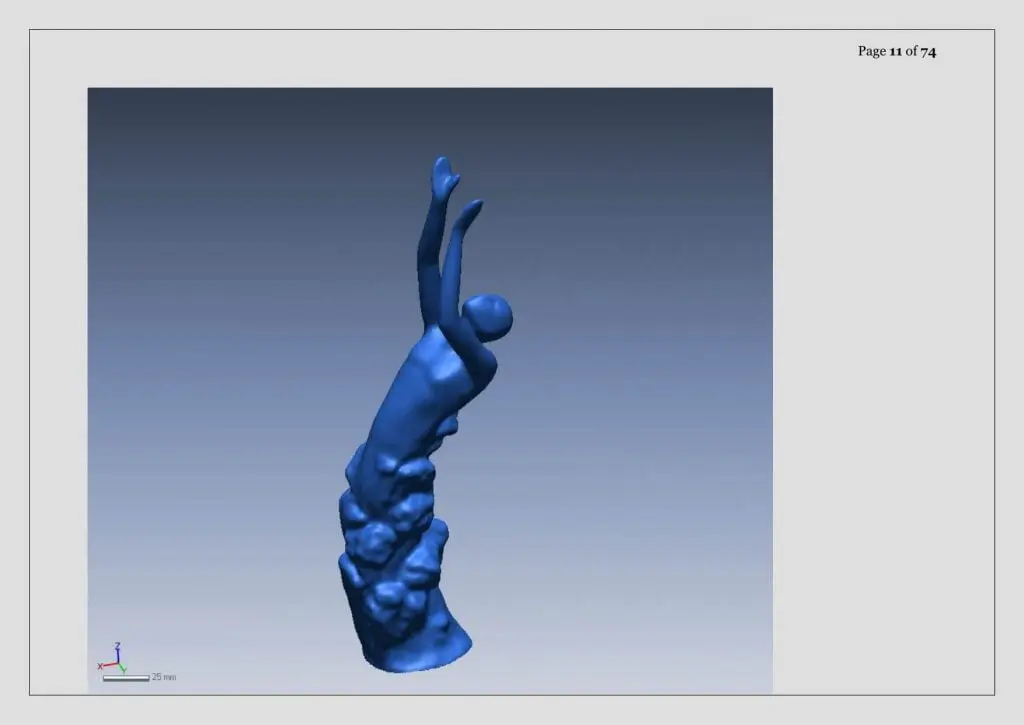Click the word Page in header
1024x725 pixels.
872,52
